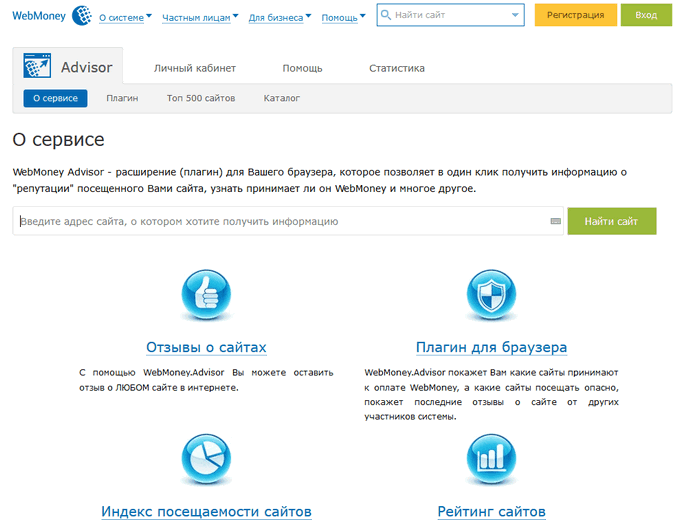Click the shield browser plugin icon
The height and width of the screenshot is (520, 680).
(x=492, y=293)
